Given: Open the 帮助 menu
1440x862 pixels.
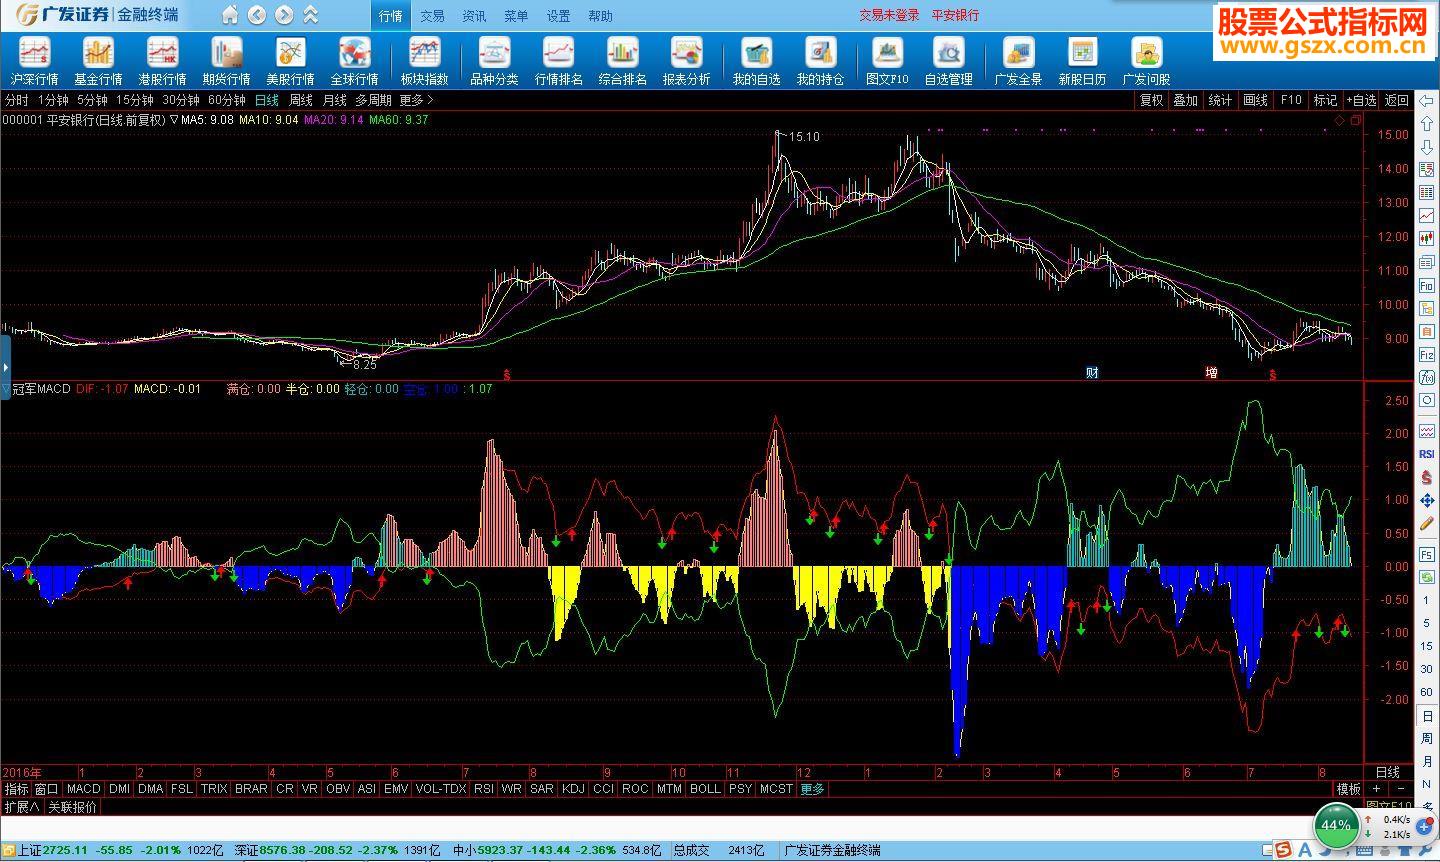Looking at the screenshot, I should [x=600, y=16].
